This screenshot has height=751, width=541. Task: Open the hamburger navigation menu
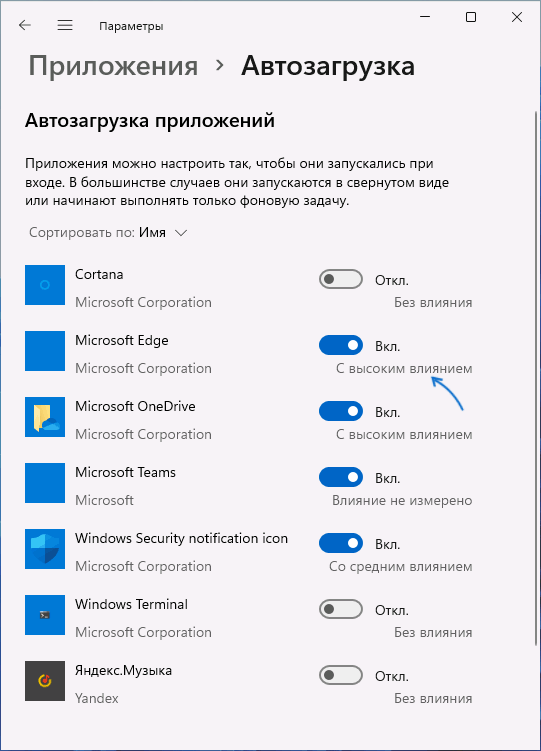tap(65, 25)
